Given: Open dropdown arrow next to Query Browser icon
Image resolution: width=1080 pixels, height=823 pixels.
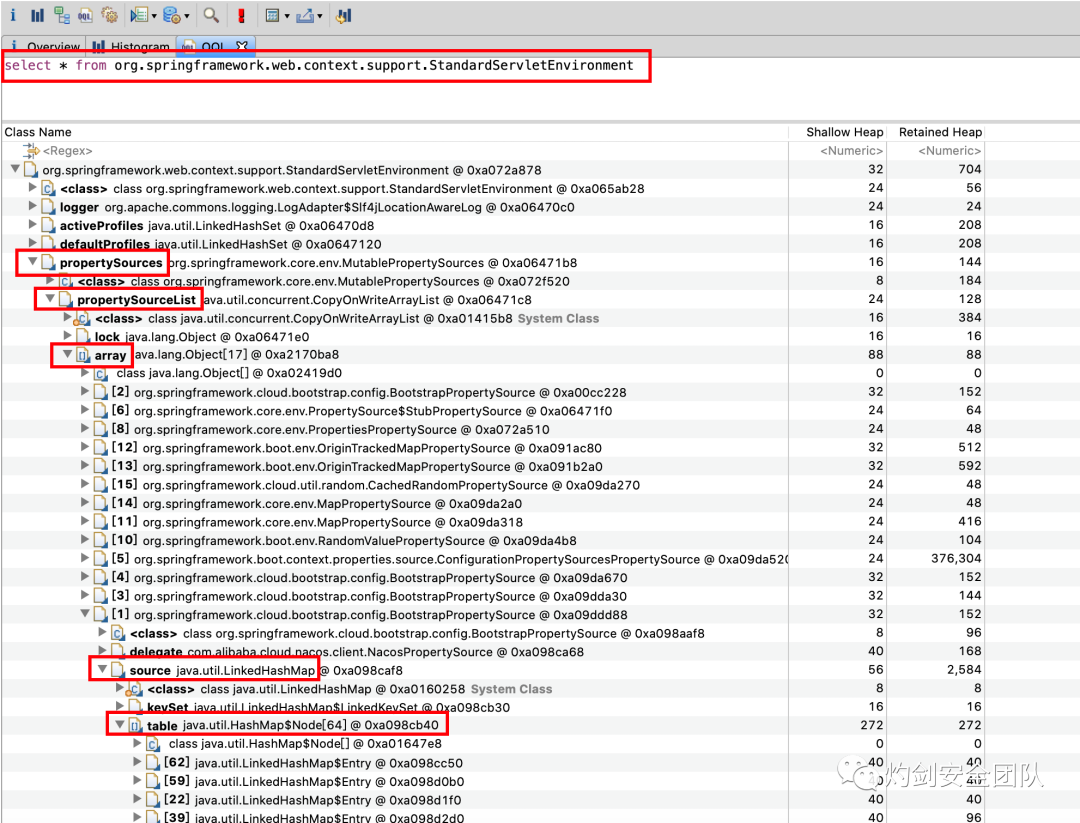Looking at the screenshot, I should coord(187,16).
